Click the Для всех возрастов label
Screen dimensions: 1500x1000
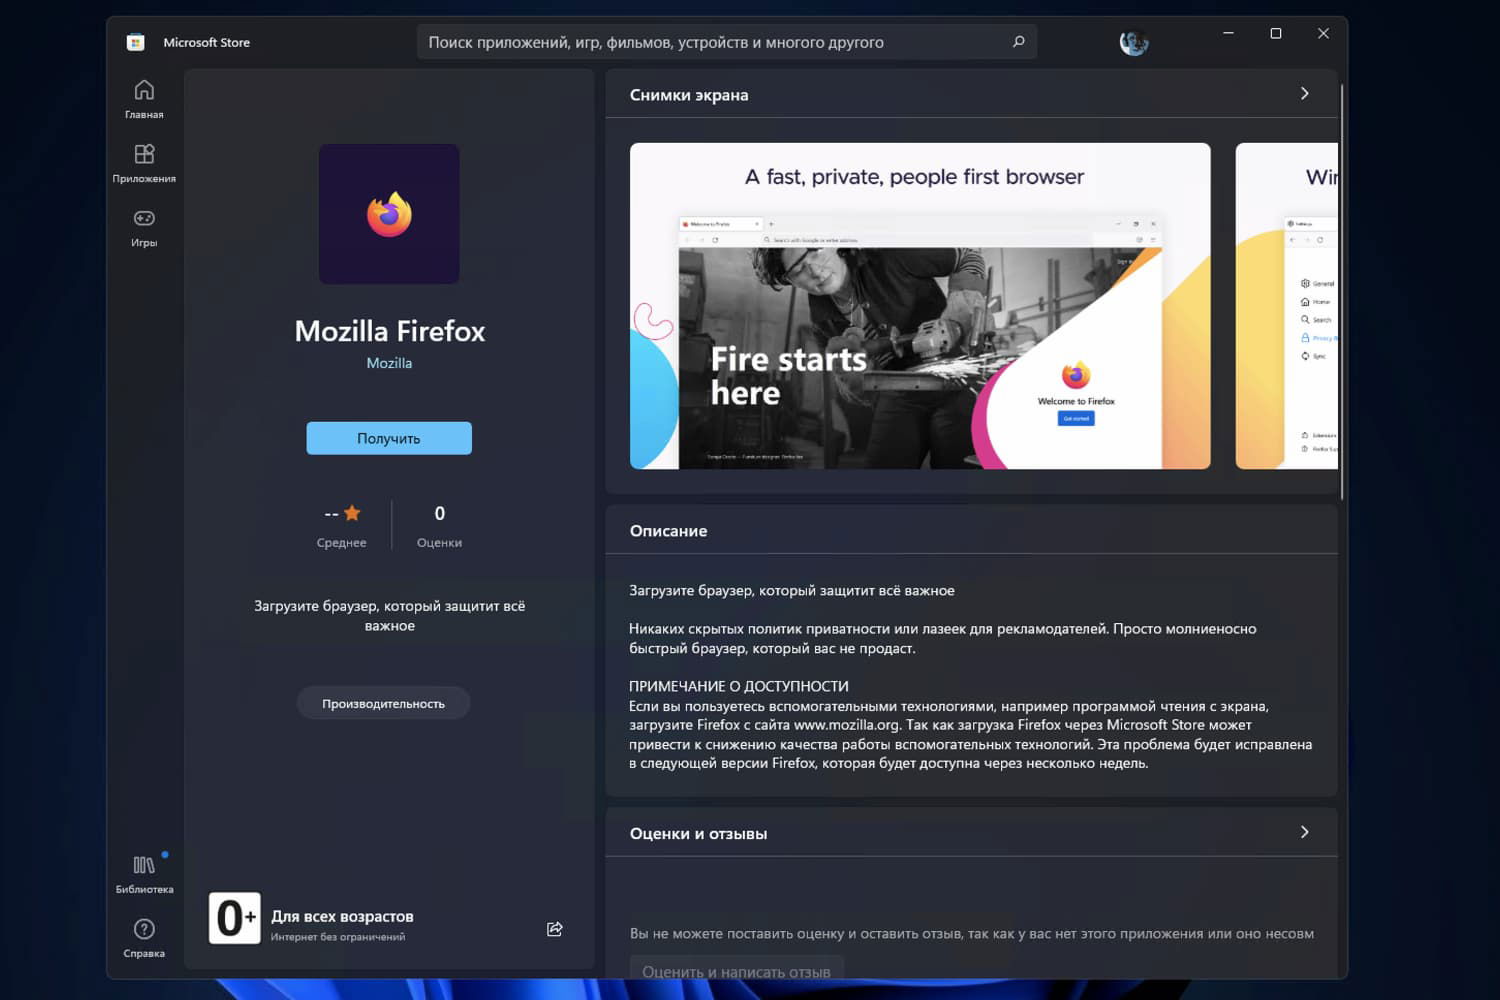point(342,916)
